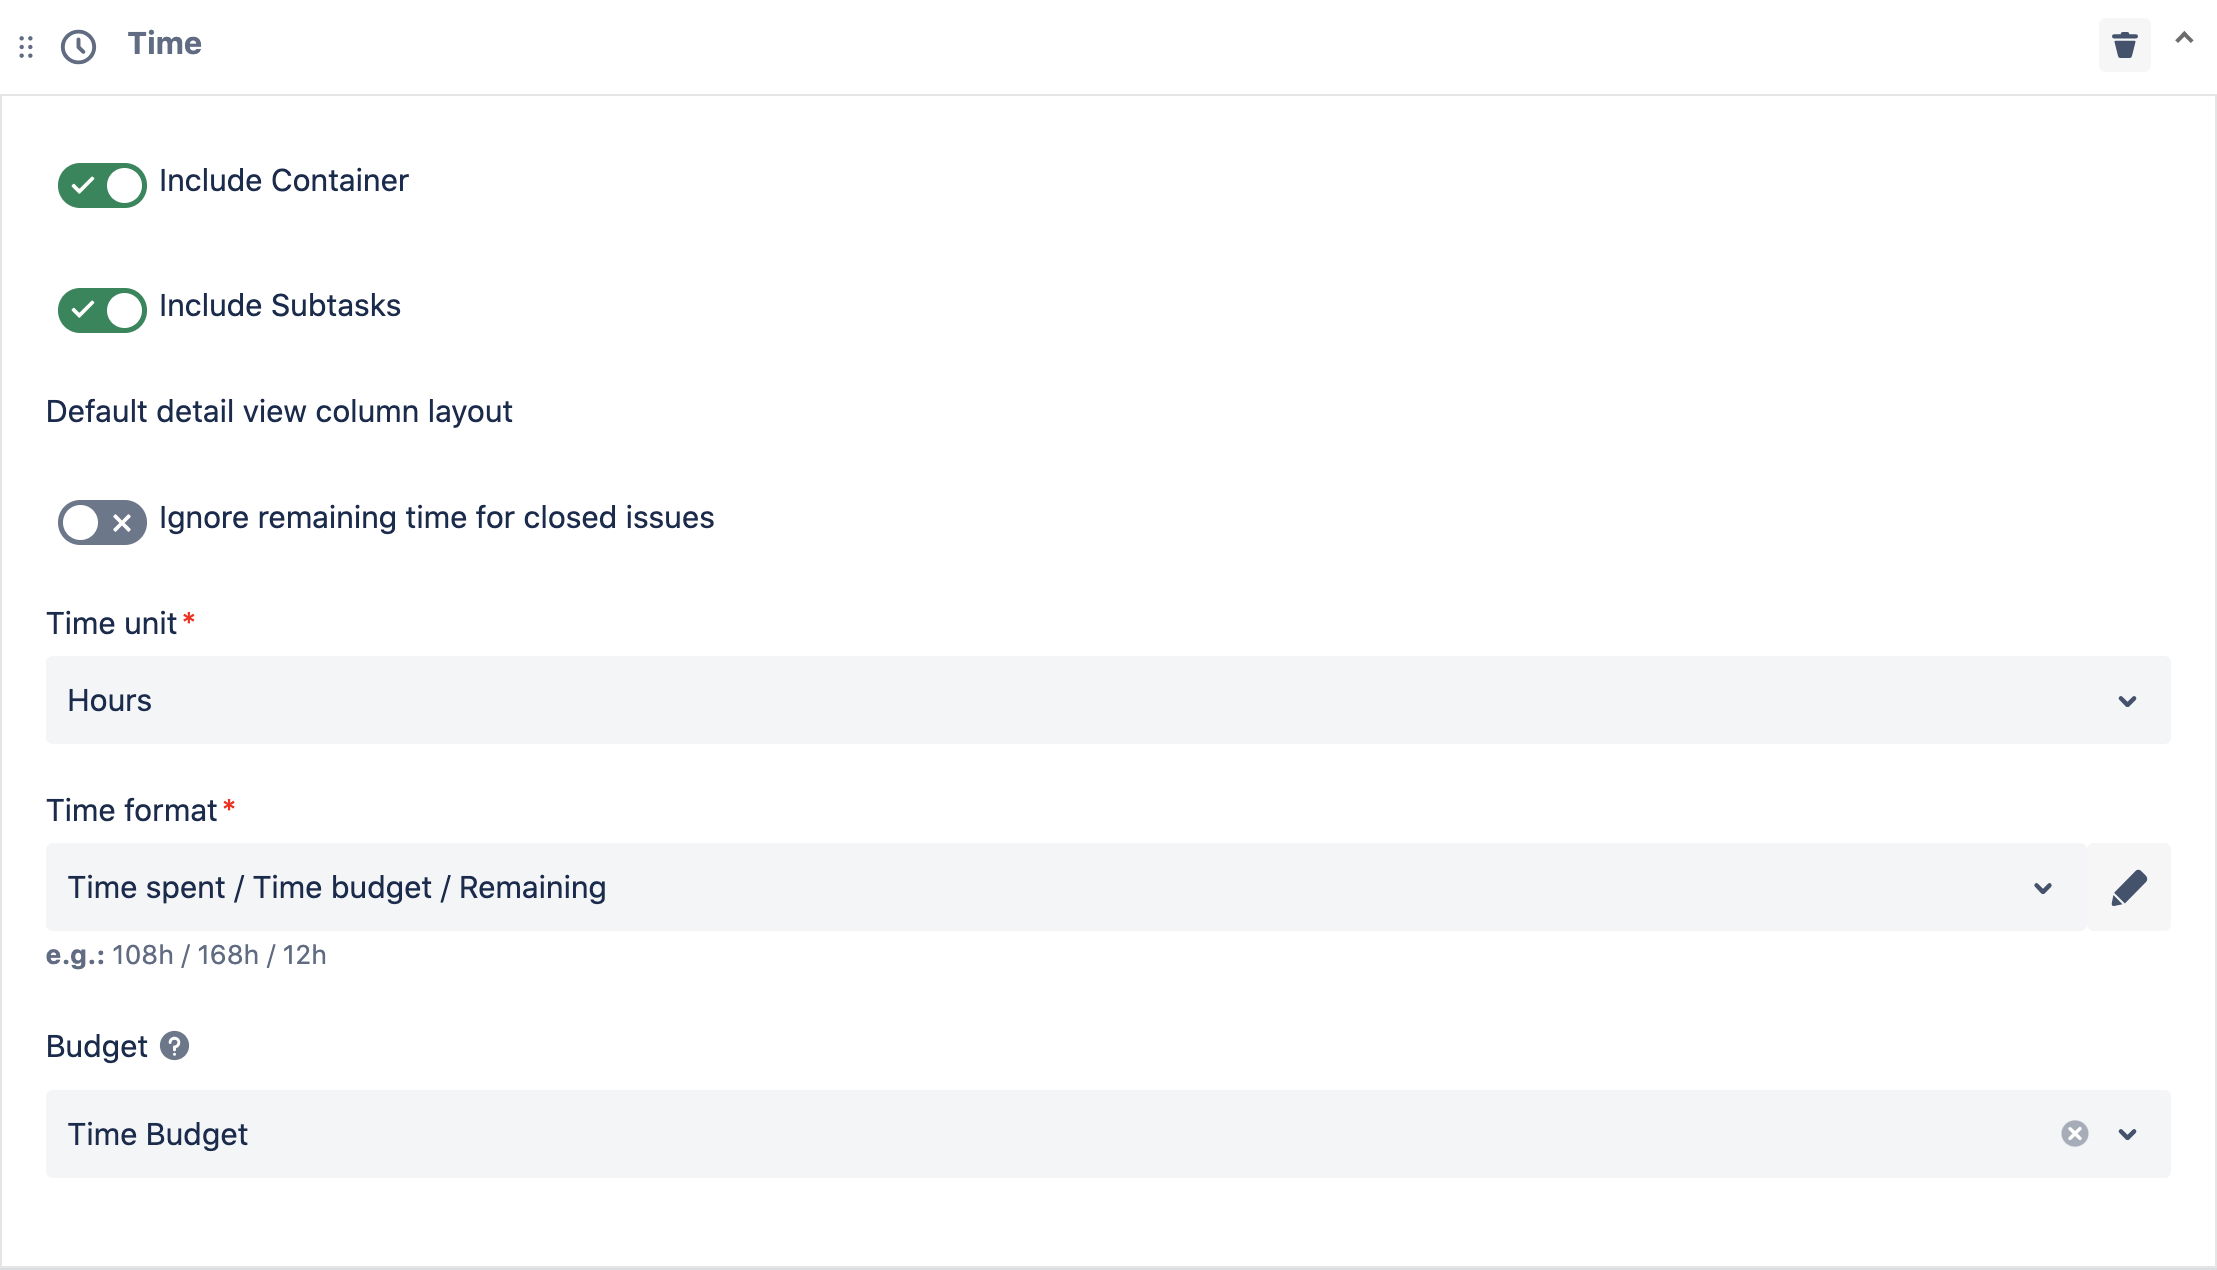This screenshot has width=2217, height=1270.
Task: Grab the drag handle next to Time
Action: tap(26, 45)
